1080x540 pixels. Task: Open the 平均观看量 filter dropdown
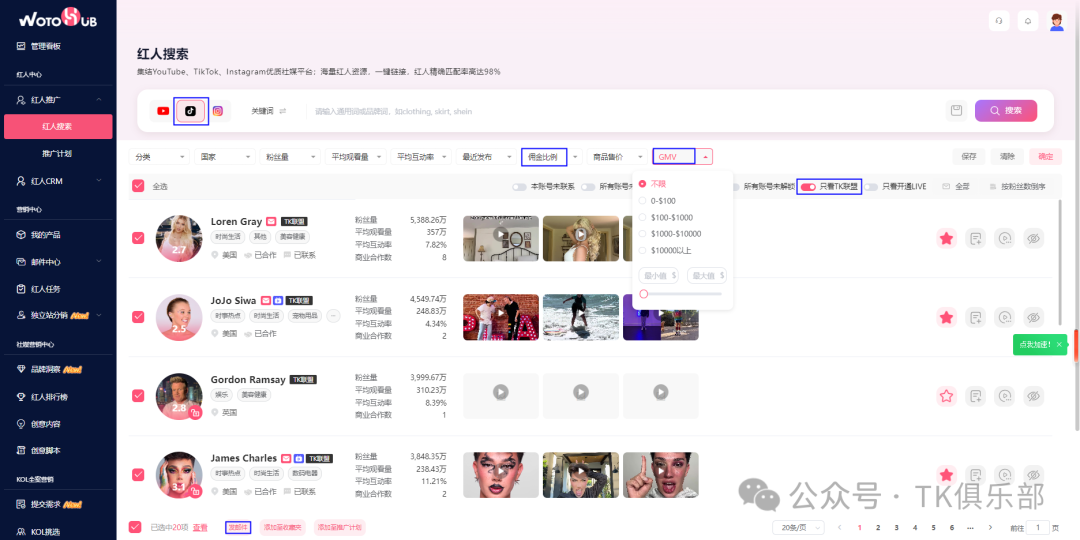pos(355,157)
